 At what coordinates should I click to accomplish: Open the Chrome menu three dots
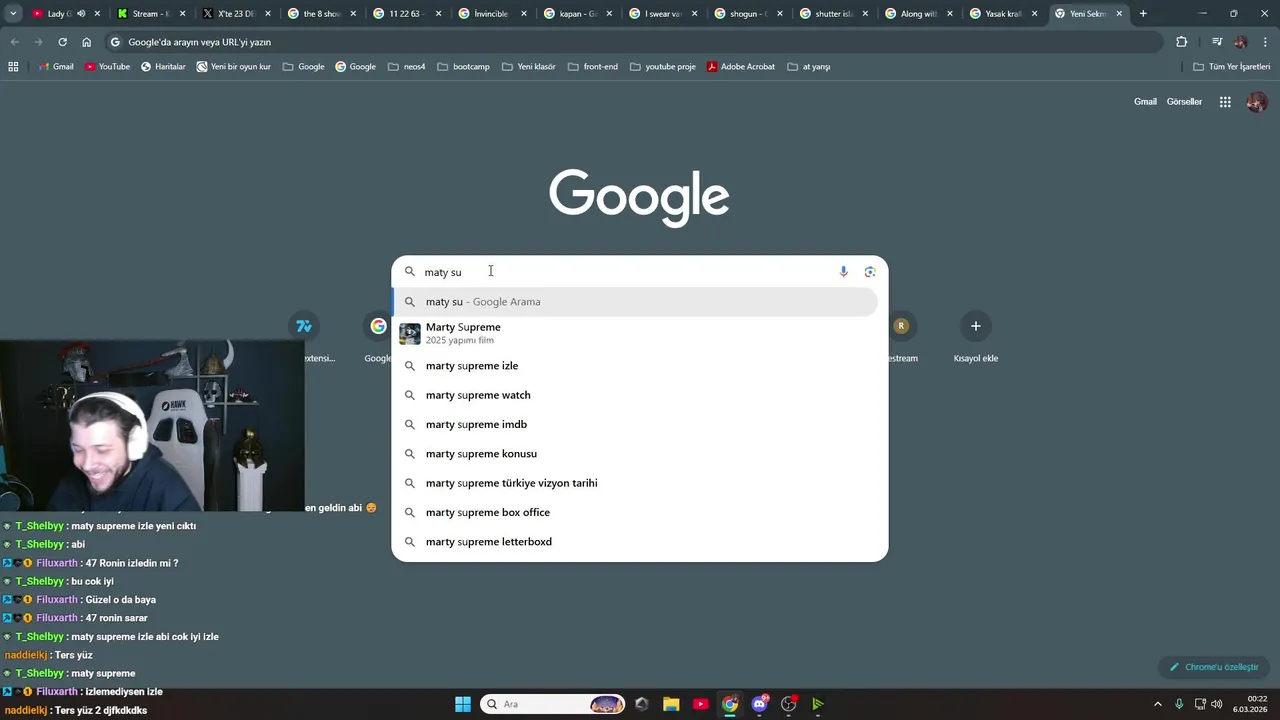coord(1263,42)
